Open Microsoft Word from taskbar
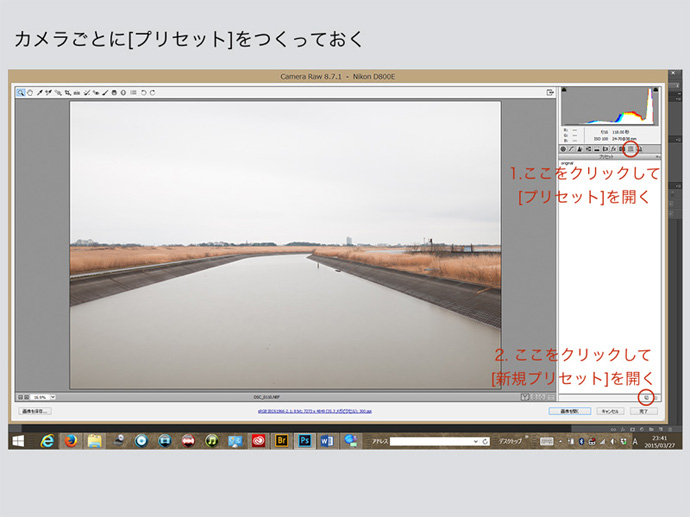The width and height of the screenshot is (690, 517). [x=327, y=440]
